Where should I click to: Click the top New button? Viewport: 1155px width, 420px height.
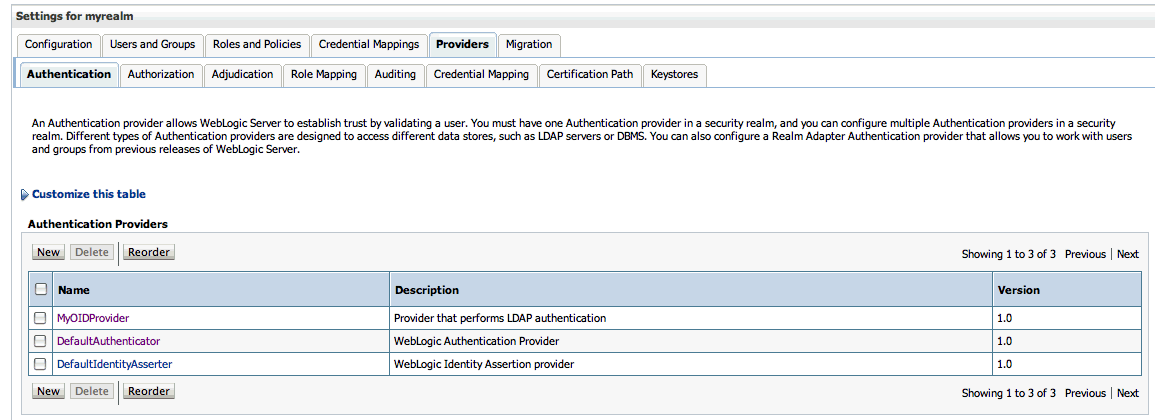(x=48, y=253)
